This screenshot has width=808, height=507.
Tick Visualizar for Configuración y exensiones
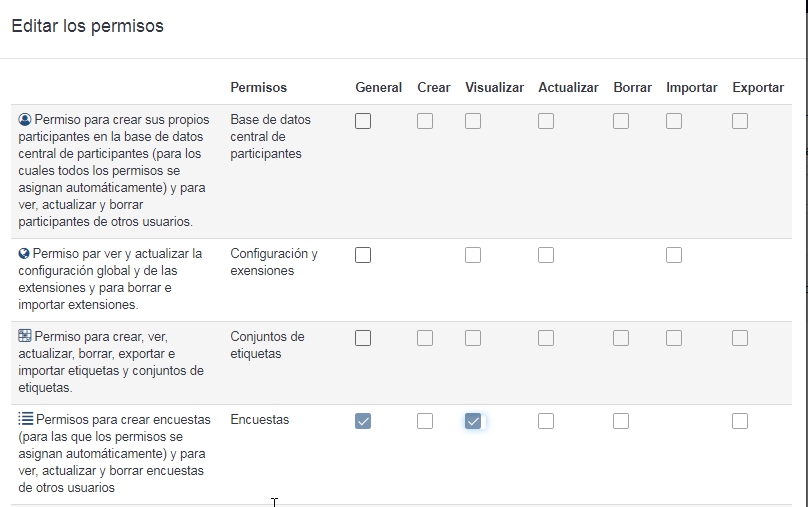click(x=473, y=255)
